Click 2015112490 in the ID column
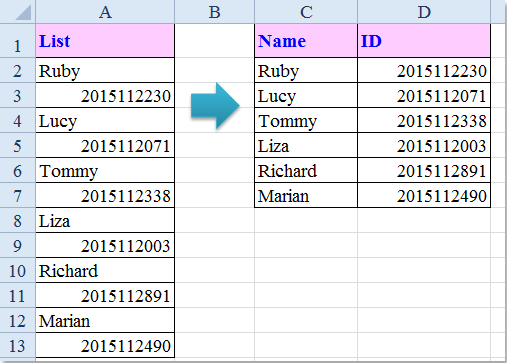507x363 pixels. pyautogui.click(x=424, y=195)
